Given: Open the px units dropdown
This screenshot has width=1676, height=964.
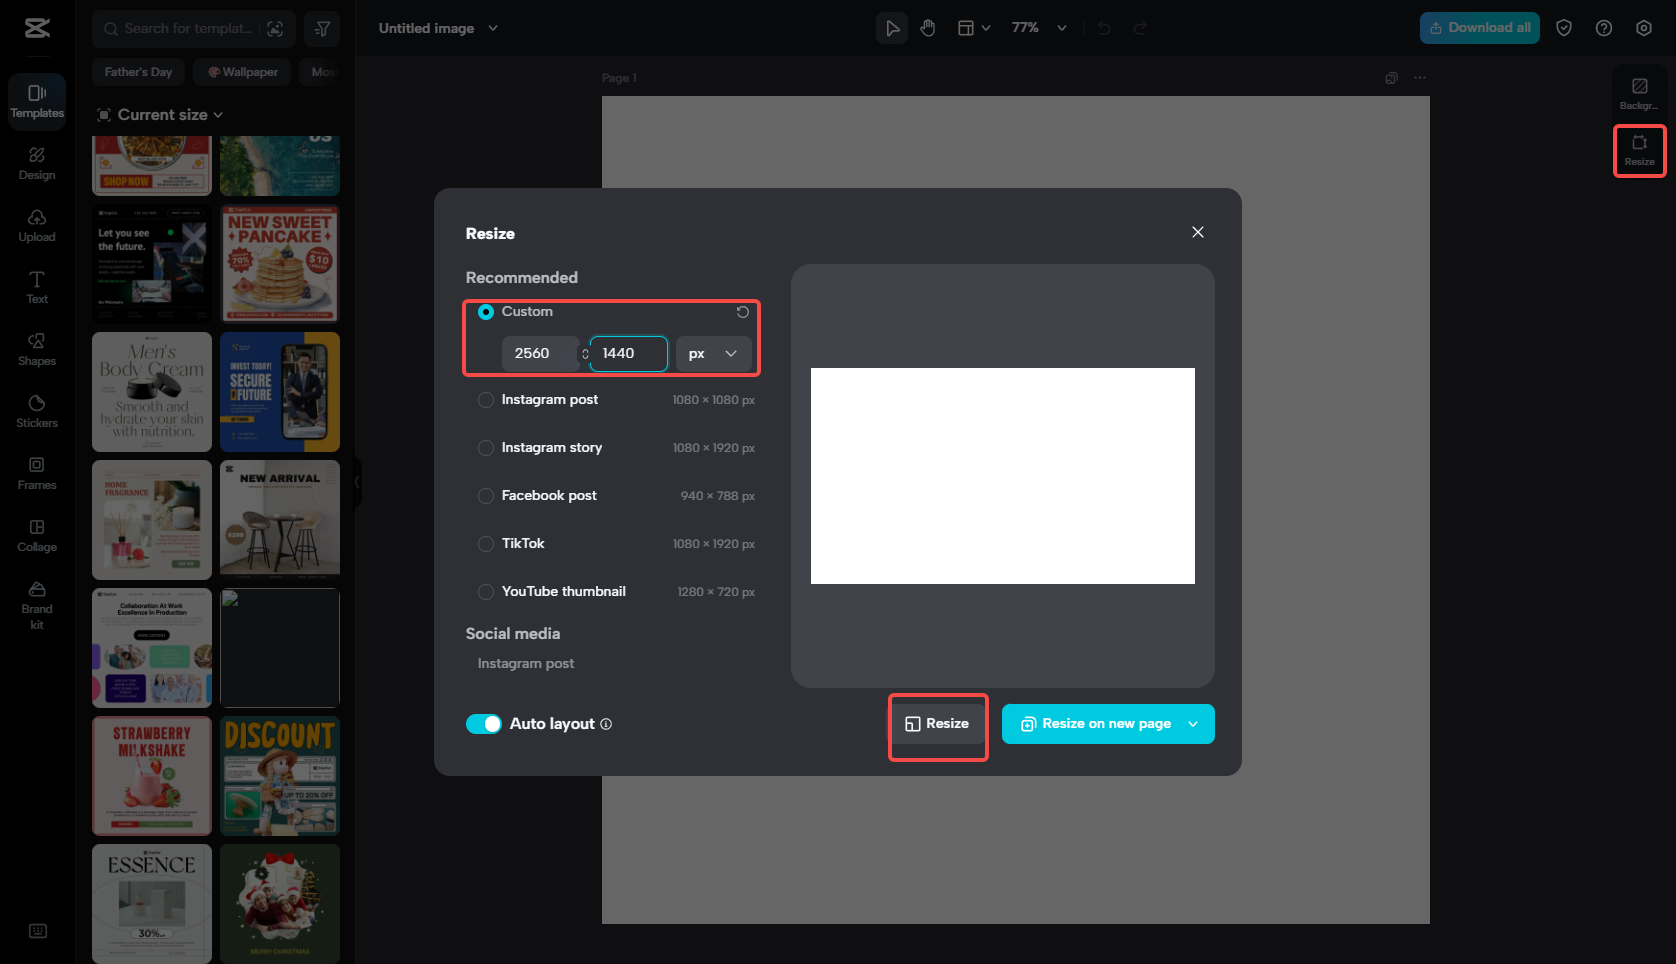Looking at the screenshot, I should 713,353.
